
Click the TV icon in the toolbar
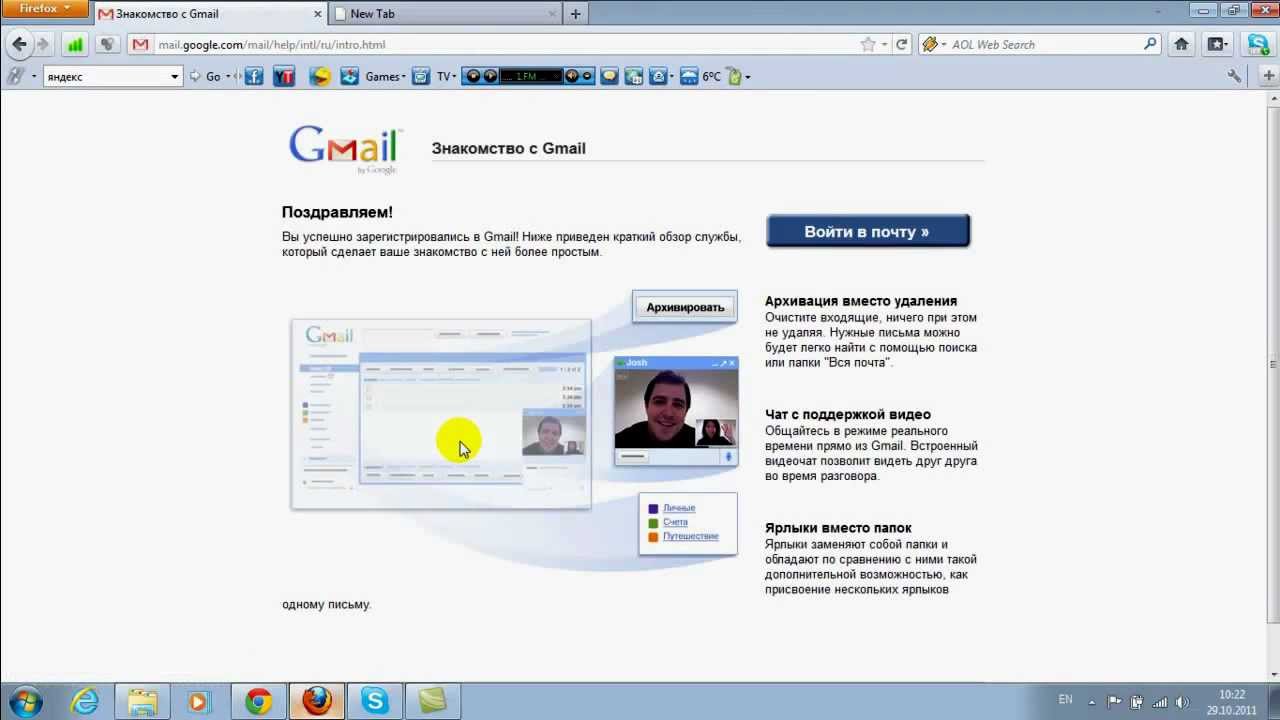pos(421,76)
